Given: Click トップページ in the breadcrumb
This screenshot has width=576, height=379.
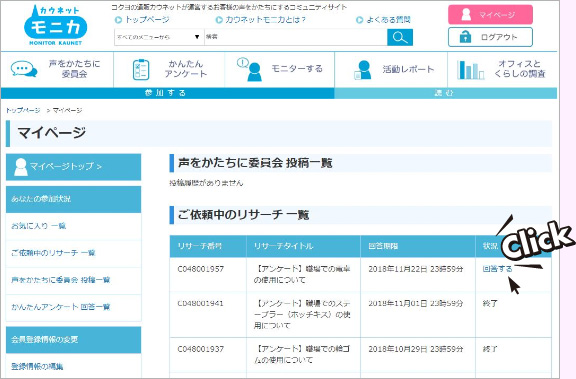Looking at the screenshot, I should tap(23, 110).
